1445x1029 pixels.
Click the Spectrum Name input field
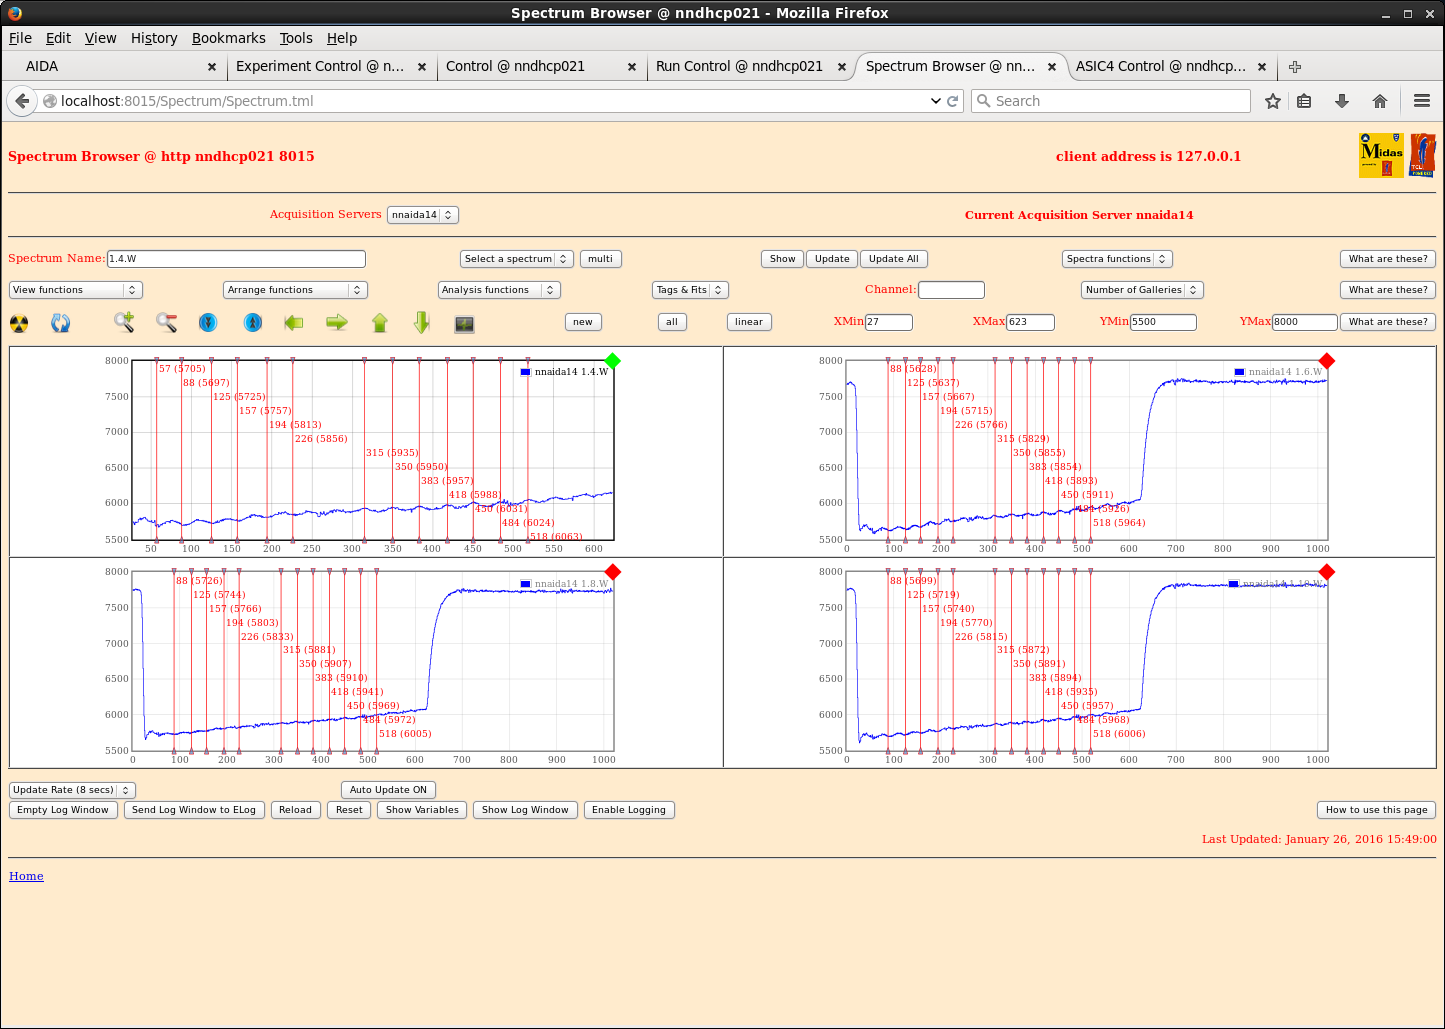pos(236,259)
